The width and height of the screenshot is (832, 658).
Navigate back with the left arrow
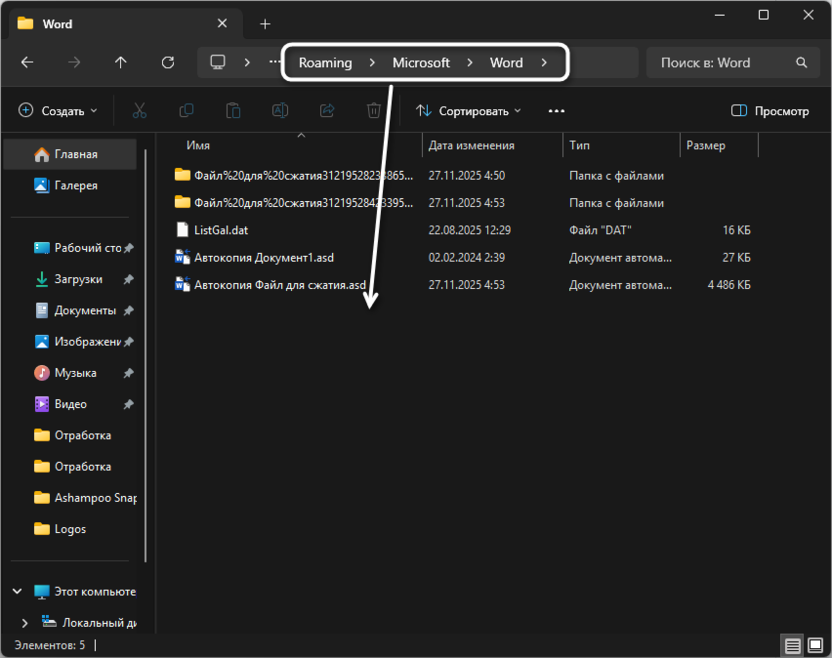(x=27, y=62)
